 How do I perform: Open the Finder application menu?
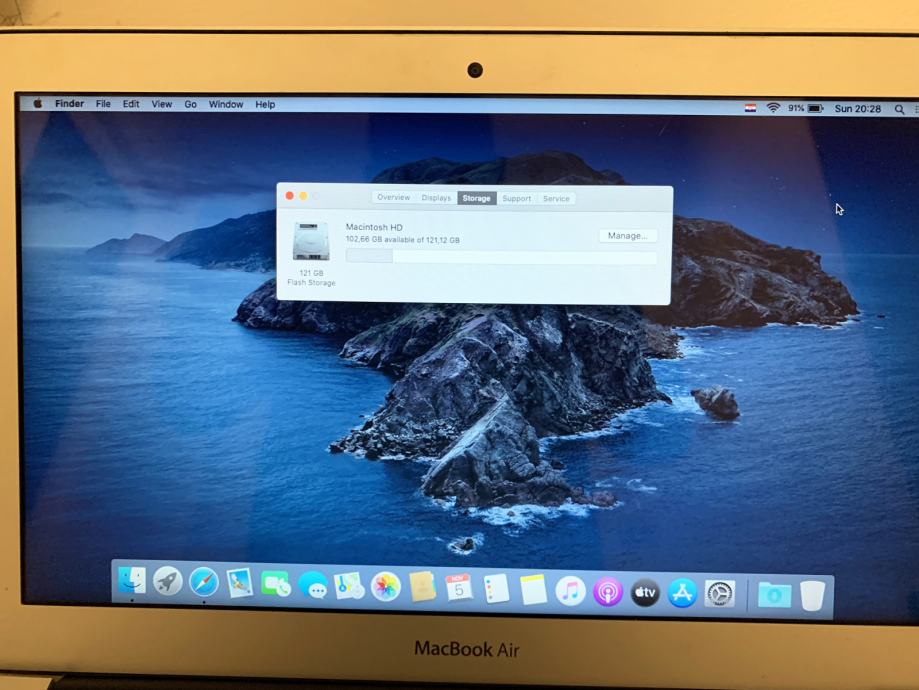(x=69, y=103)
